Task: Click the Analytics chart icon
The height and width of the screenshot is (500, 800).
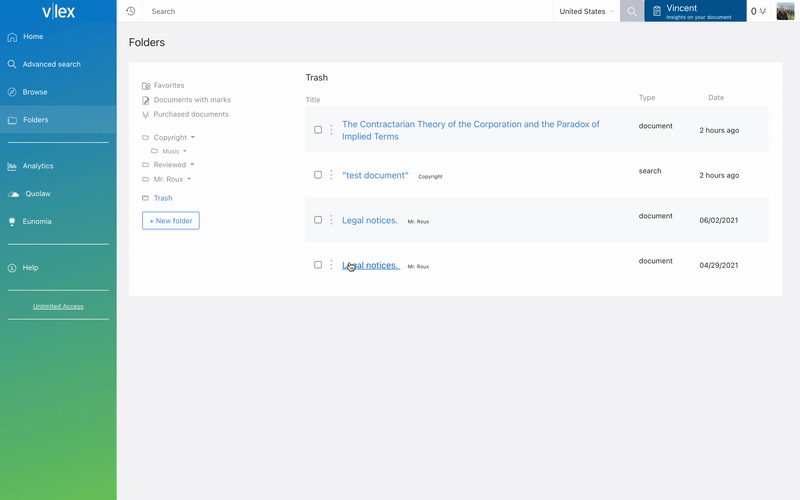Action: click(x=12, y=166)
